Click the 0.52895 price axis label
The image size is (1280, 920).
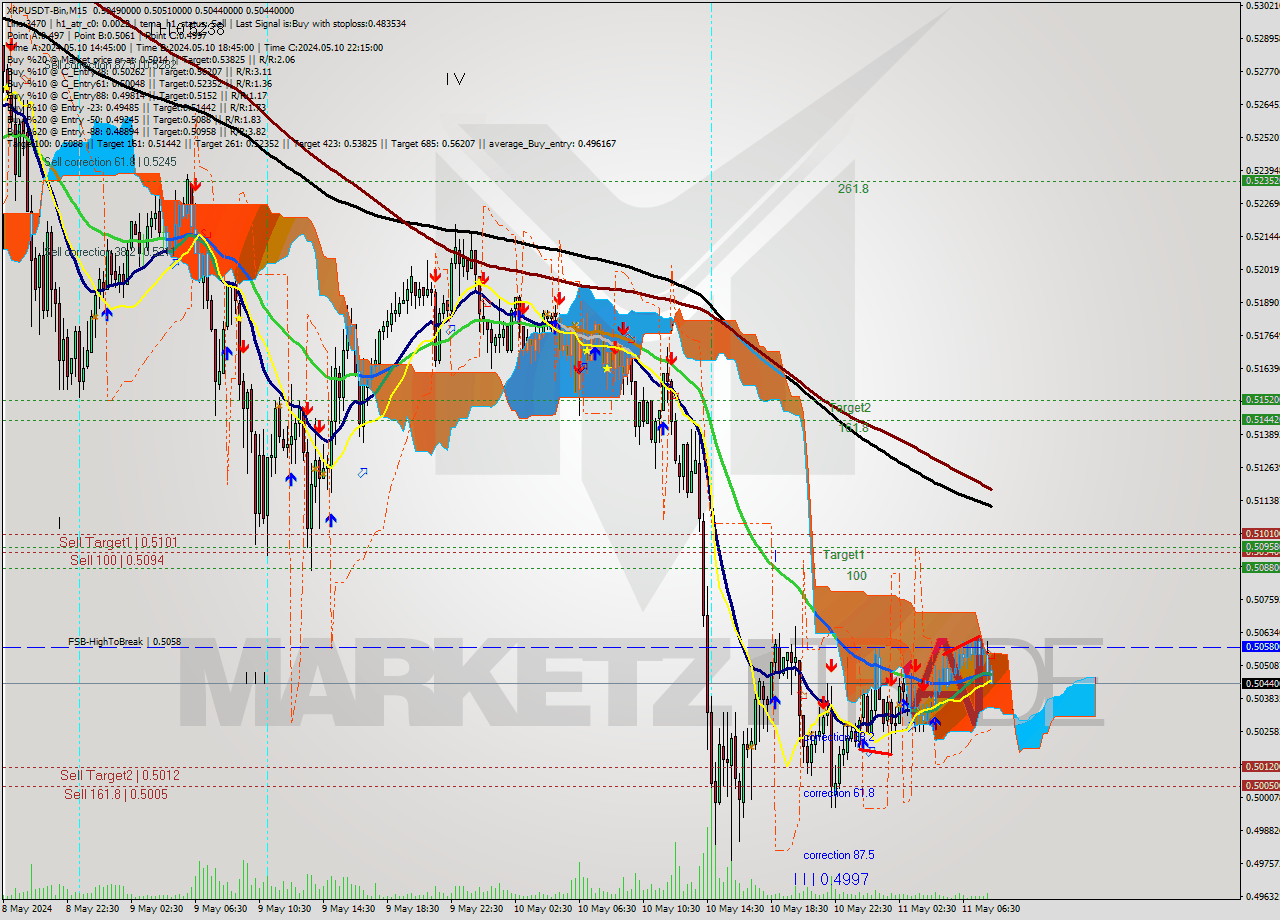pos(1262,39)
